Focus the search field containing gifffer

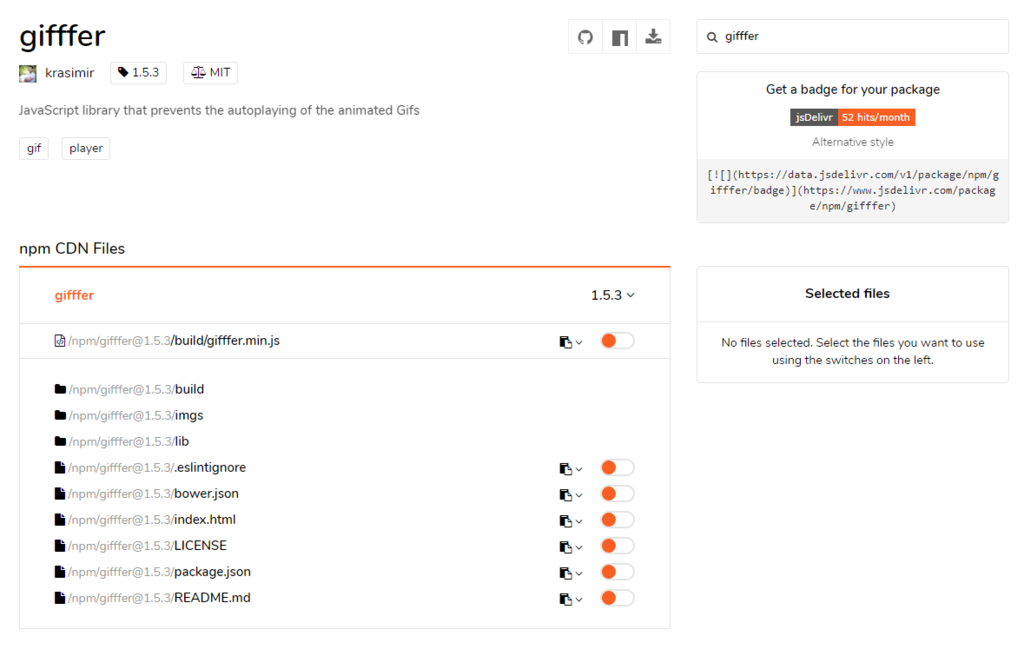[852, 37]
